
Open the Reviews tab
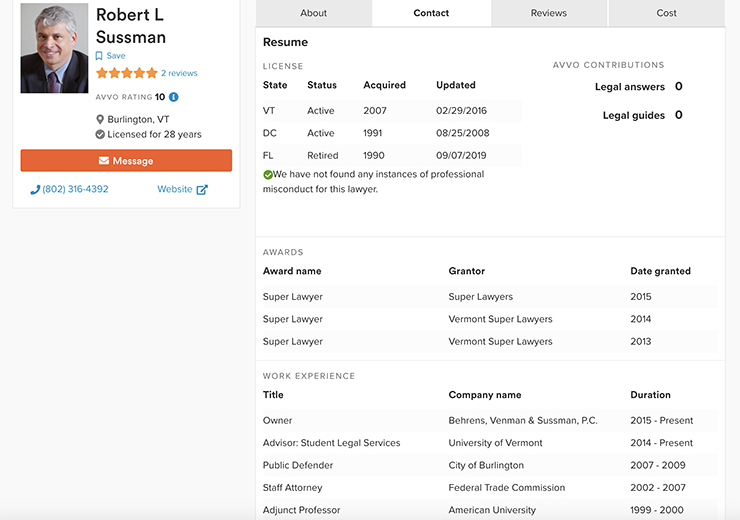click(549, 13)
